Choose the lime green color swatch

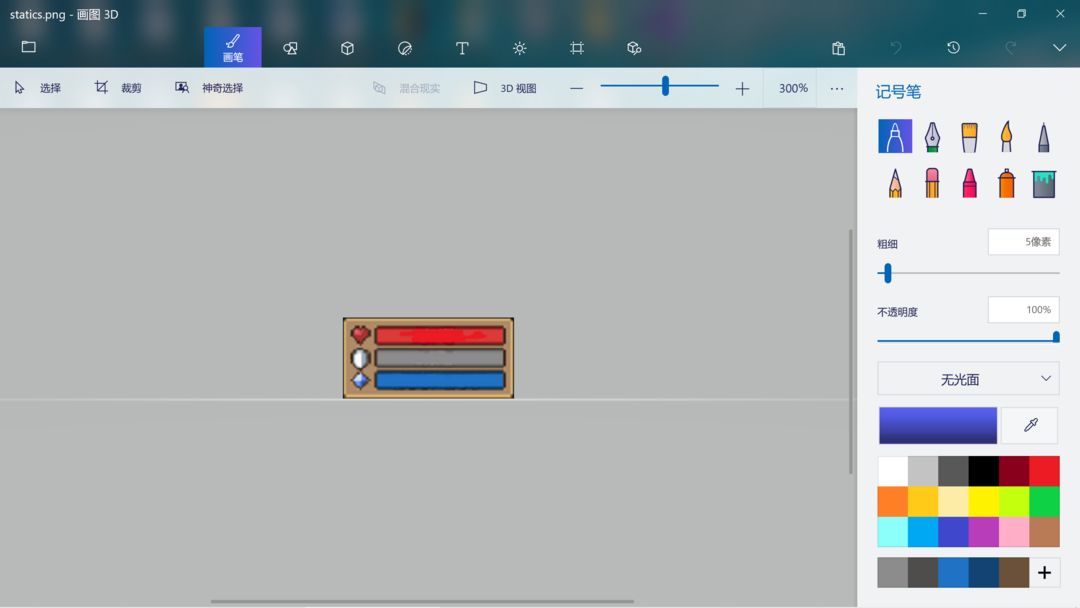1014,501
